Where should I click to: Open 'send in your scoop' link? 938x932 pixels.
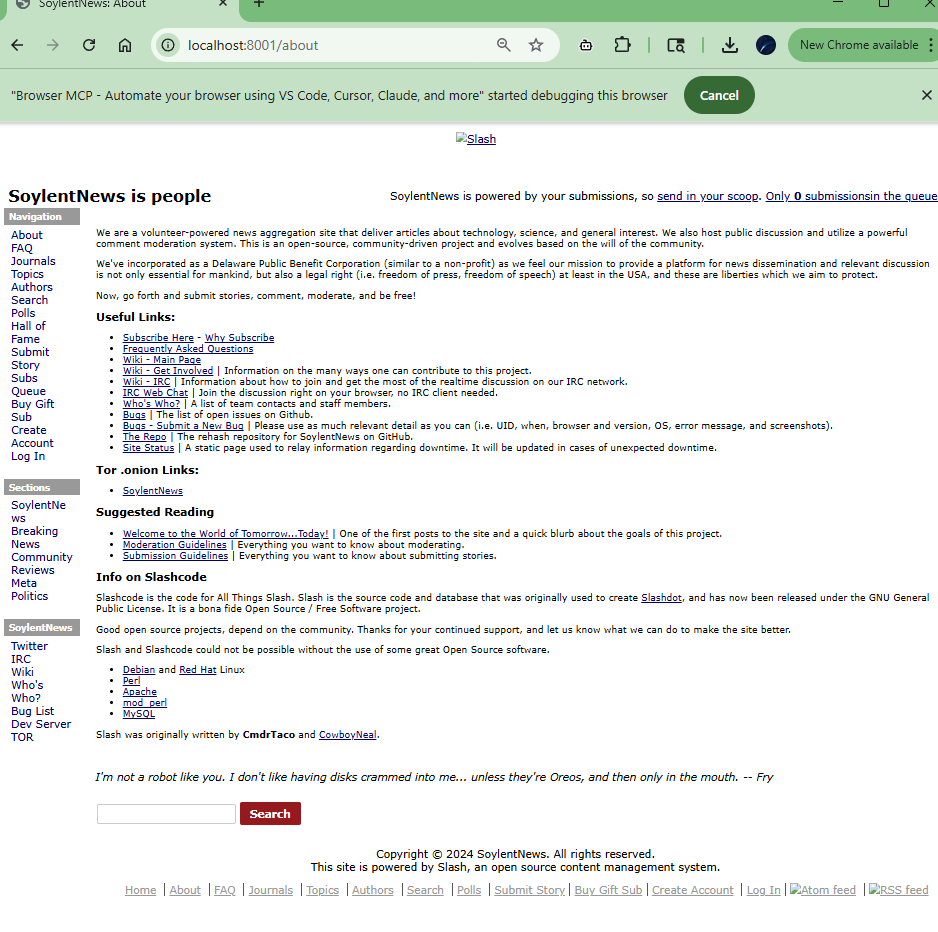tap(708, 196)
